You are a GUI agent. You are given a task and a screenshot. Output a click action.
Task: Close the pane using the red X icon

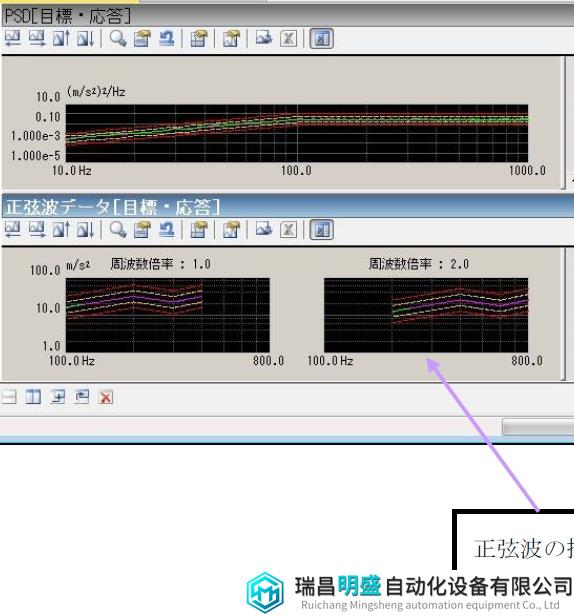tap(106, 397)
